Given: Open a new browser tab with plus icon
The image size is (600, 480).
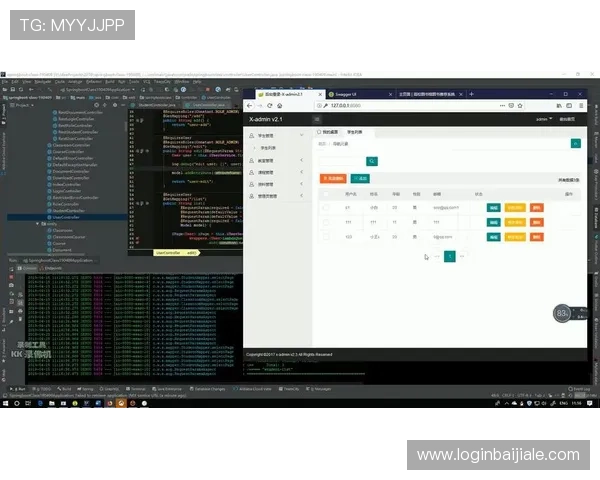Looking at the screenshot, I should coord(469,94).
